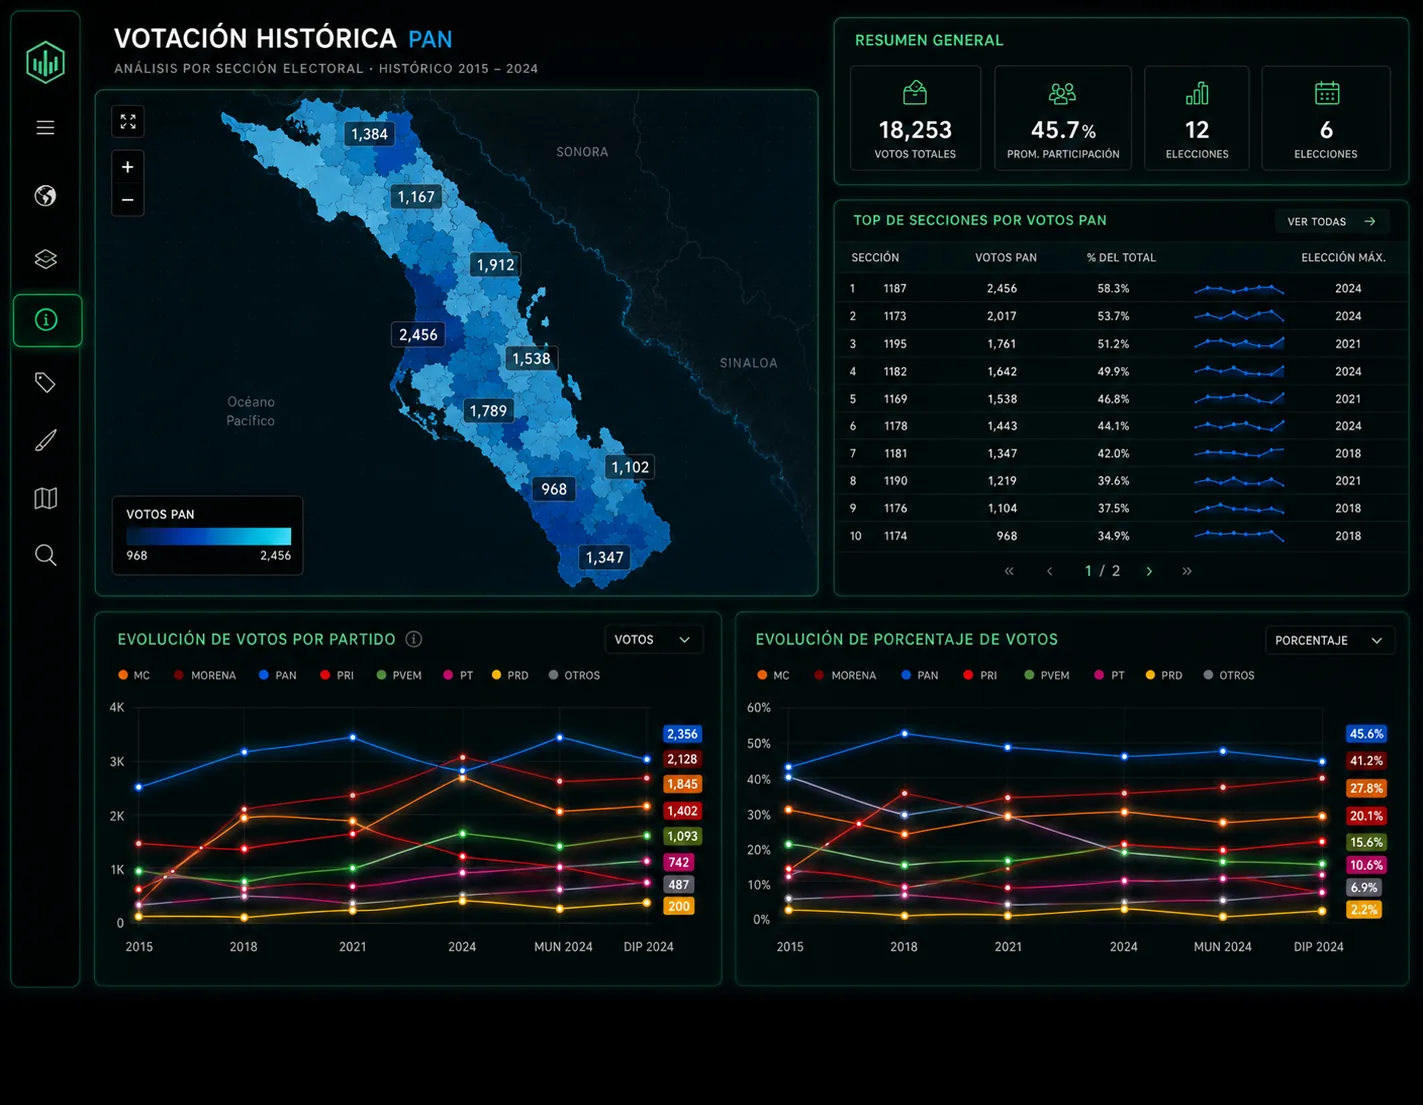The image size is (1423, 1105).
Task: Click the bar-chart app logo in the sidebar
Action: coord(45,62)
